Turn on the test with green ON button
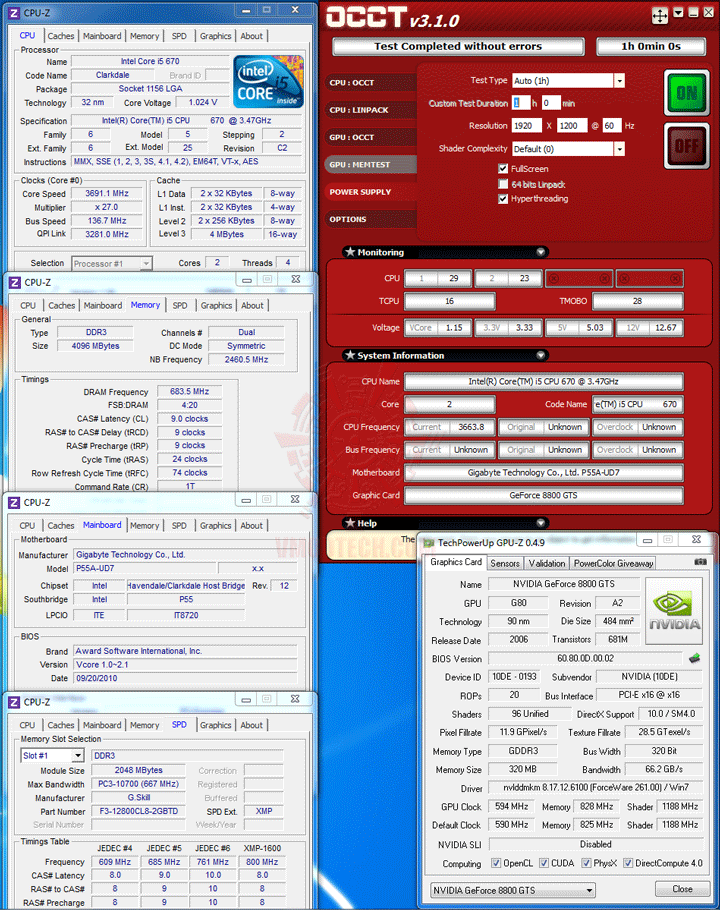The width and height of the screenshot is (720, 910). 686,93
